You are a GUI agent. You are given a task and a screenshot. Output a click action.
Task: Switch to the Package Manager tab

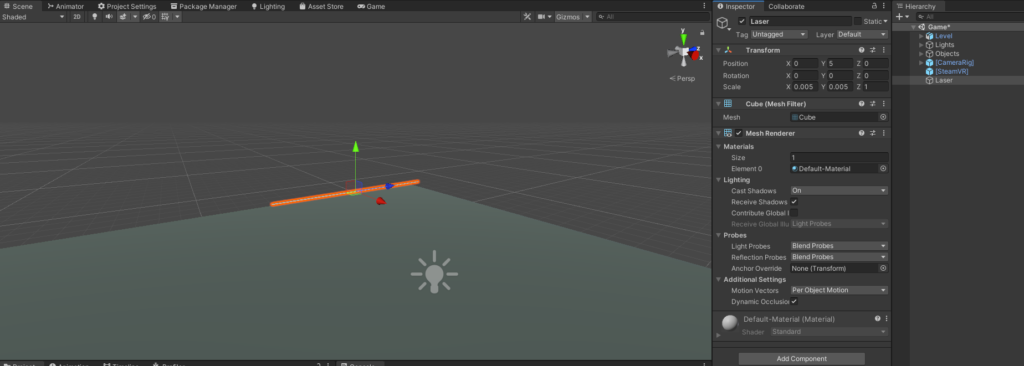coord(204,6)
